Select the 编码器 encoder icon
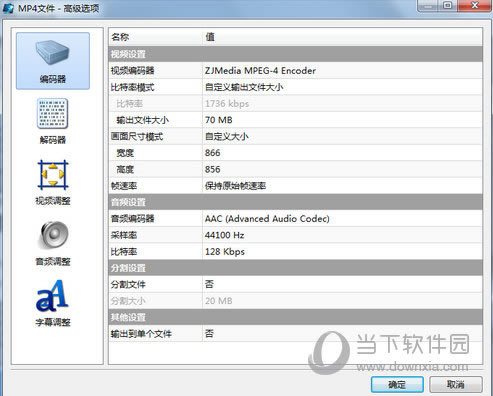Screen dimensions: 493x396 click(x=53, y=61)
